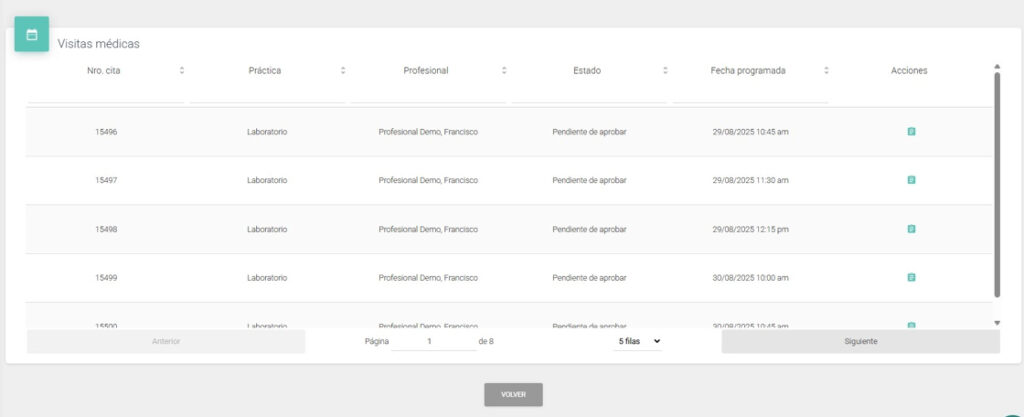Click the scrollbar down arrow

click(996, 323)
